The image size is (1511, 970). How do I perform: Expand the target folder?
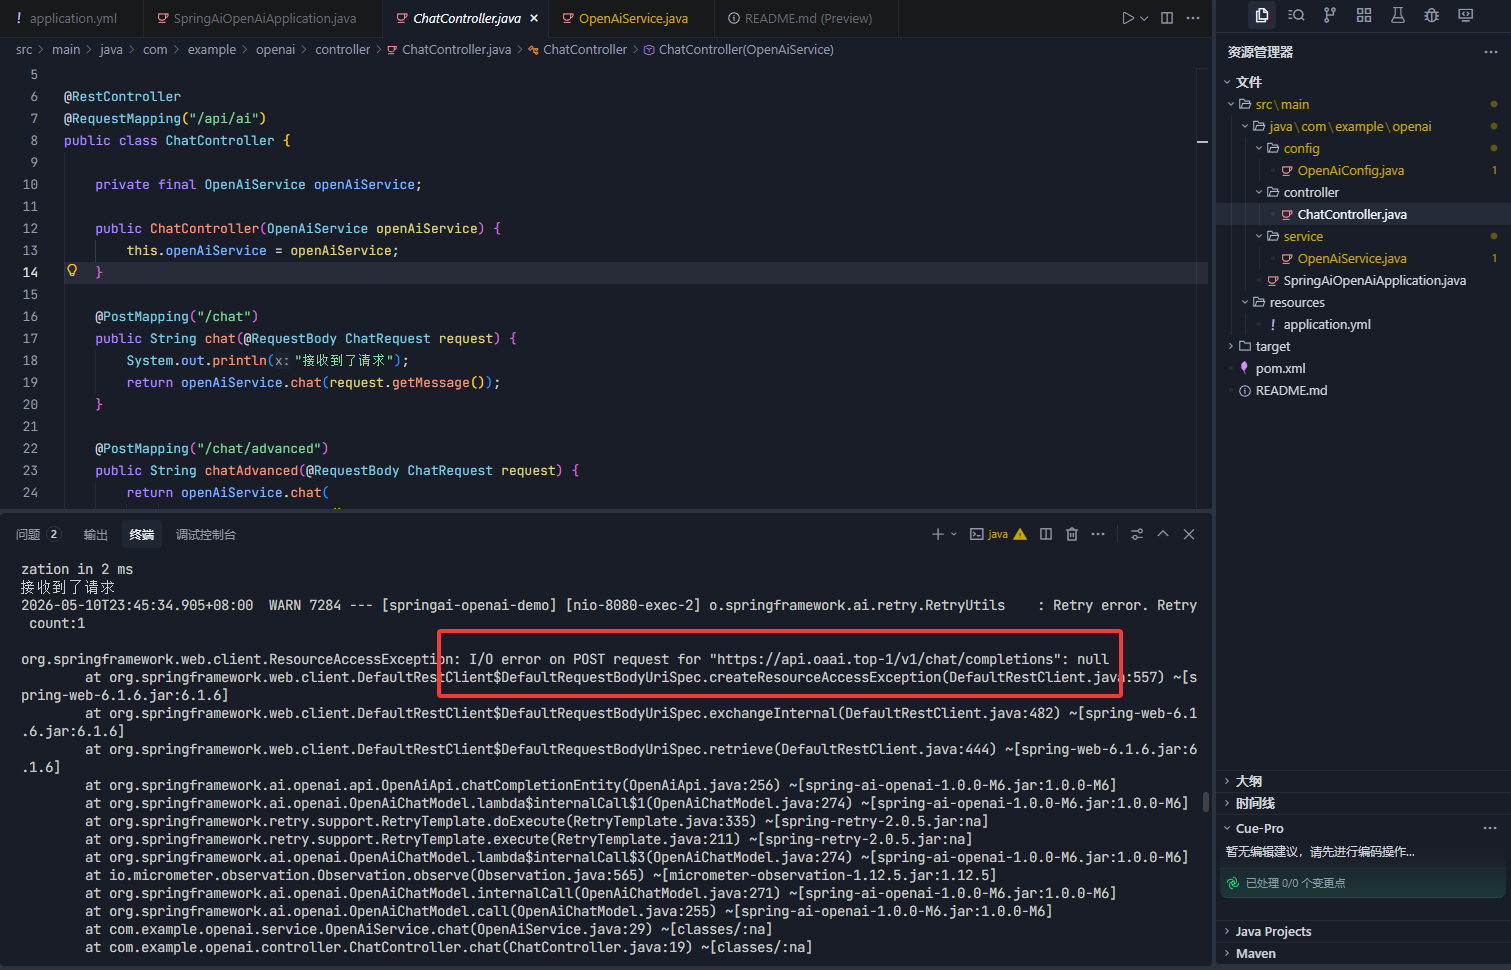(1231, 346)
